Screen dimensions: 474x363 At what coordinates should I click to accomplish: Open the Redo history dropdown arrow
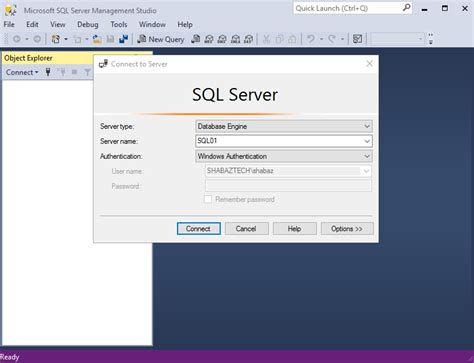pyautogui.click(x=342, y=39)
